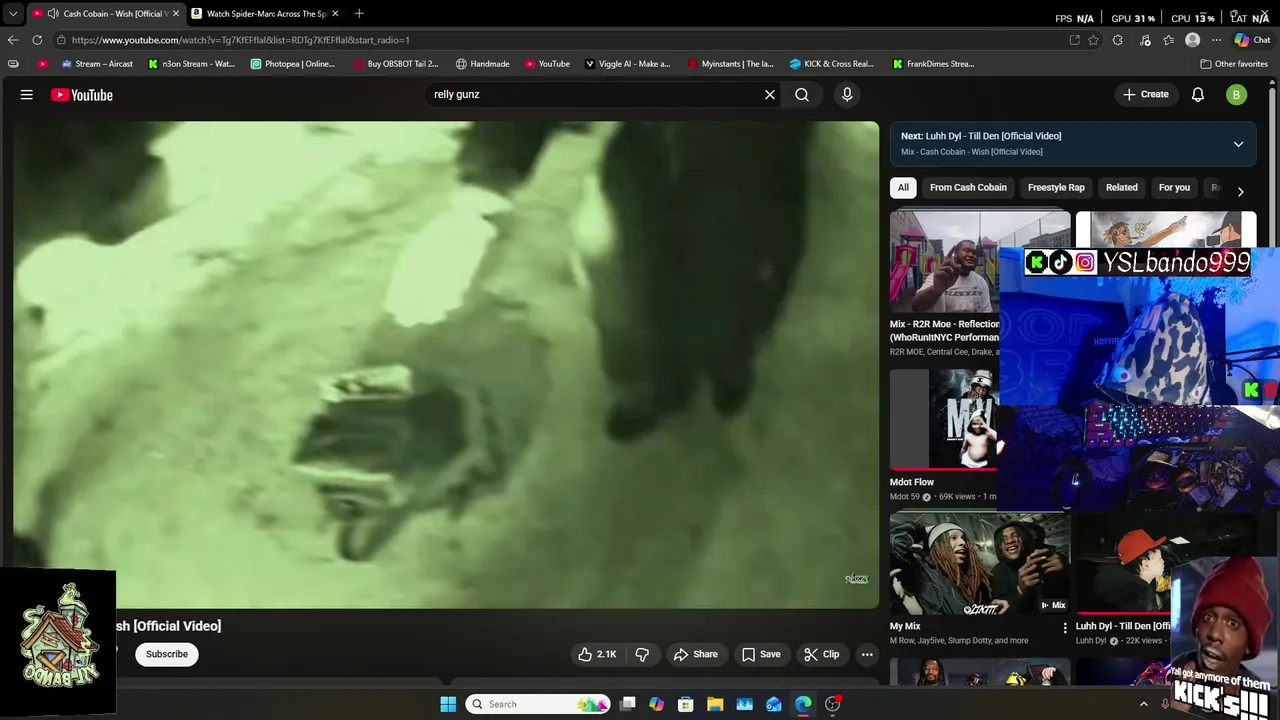Open 'YouTube' bookmark in favorites bar
The height and width of the screenshot is (720, 1280).
(547, 64)
